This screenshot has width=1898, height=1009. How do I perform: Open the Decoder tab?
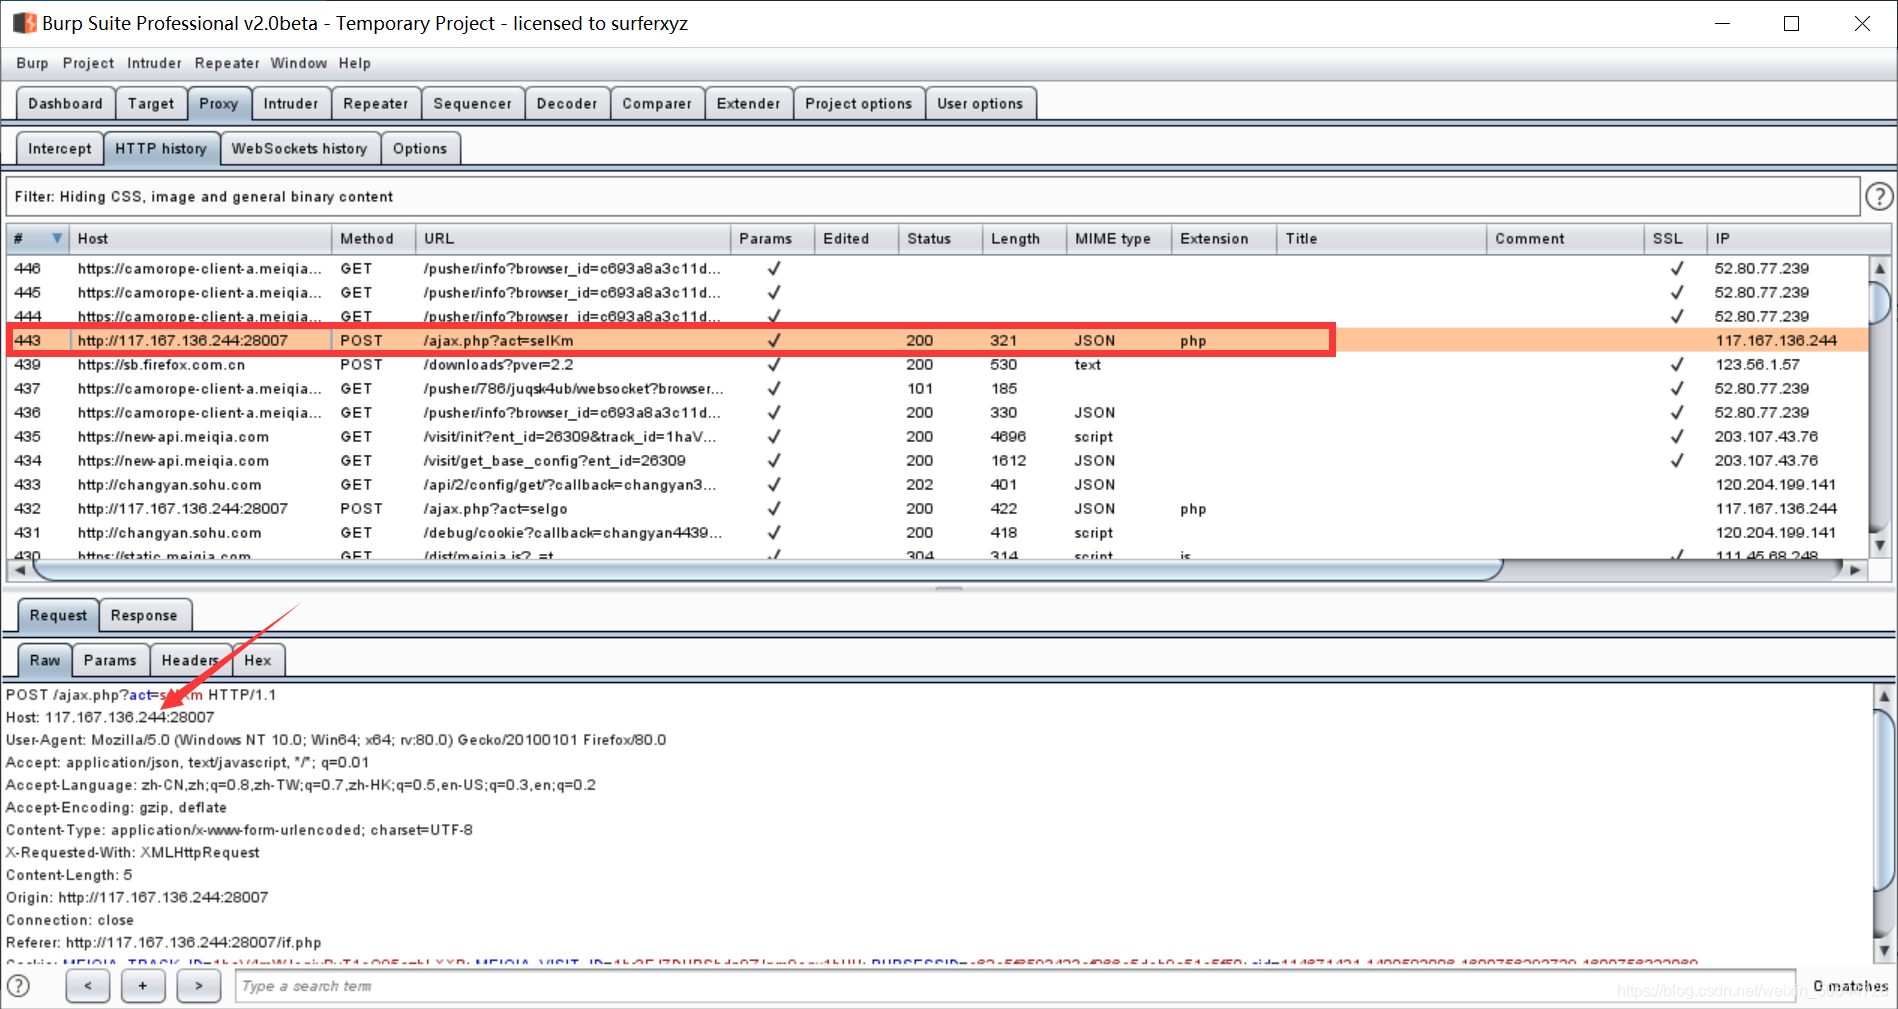point(567,103)
